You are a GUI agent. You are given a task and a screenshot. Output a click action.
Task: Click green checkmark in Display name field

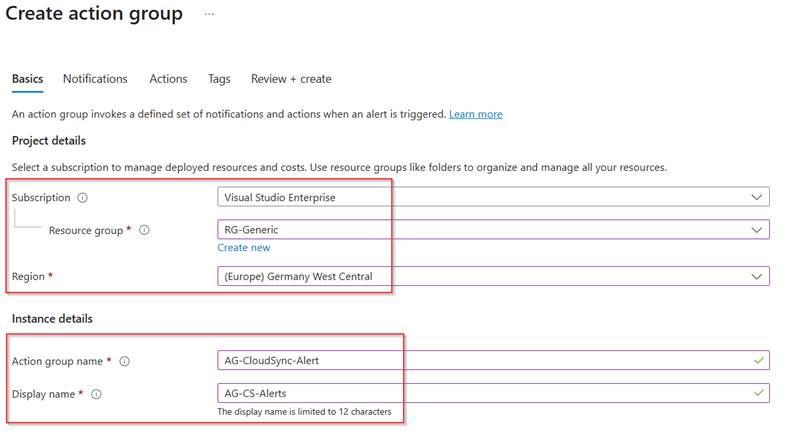click(759, 394)
